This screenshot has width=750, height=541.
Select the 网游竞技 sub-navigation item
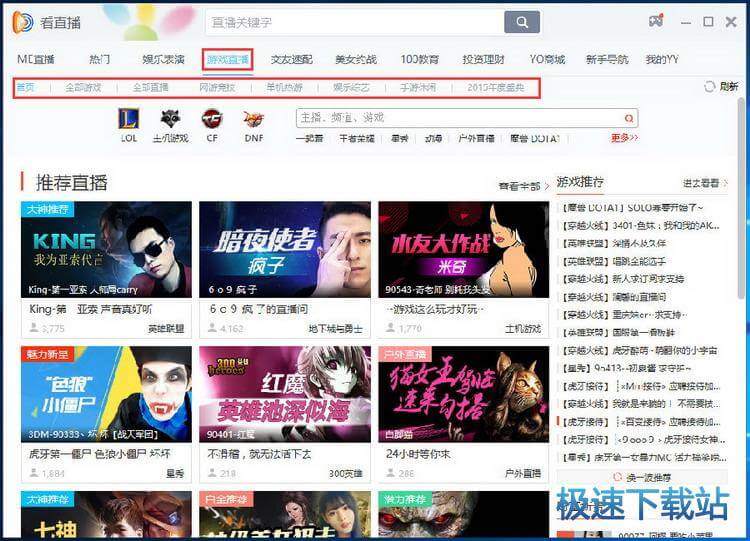[217, 88]
